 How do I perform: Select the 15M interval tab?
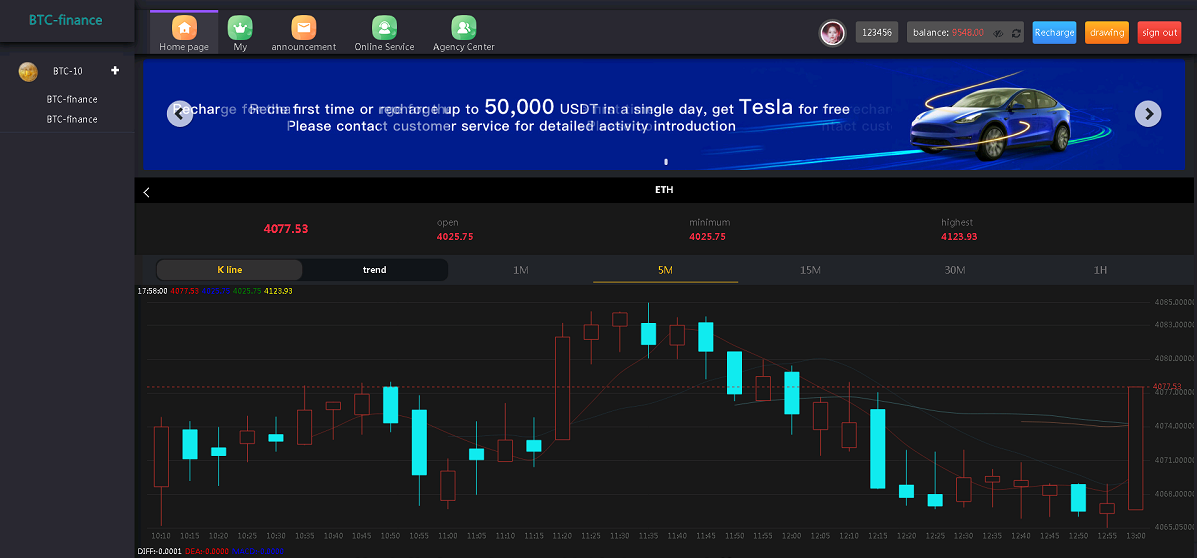pos(810,270)
